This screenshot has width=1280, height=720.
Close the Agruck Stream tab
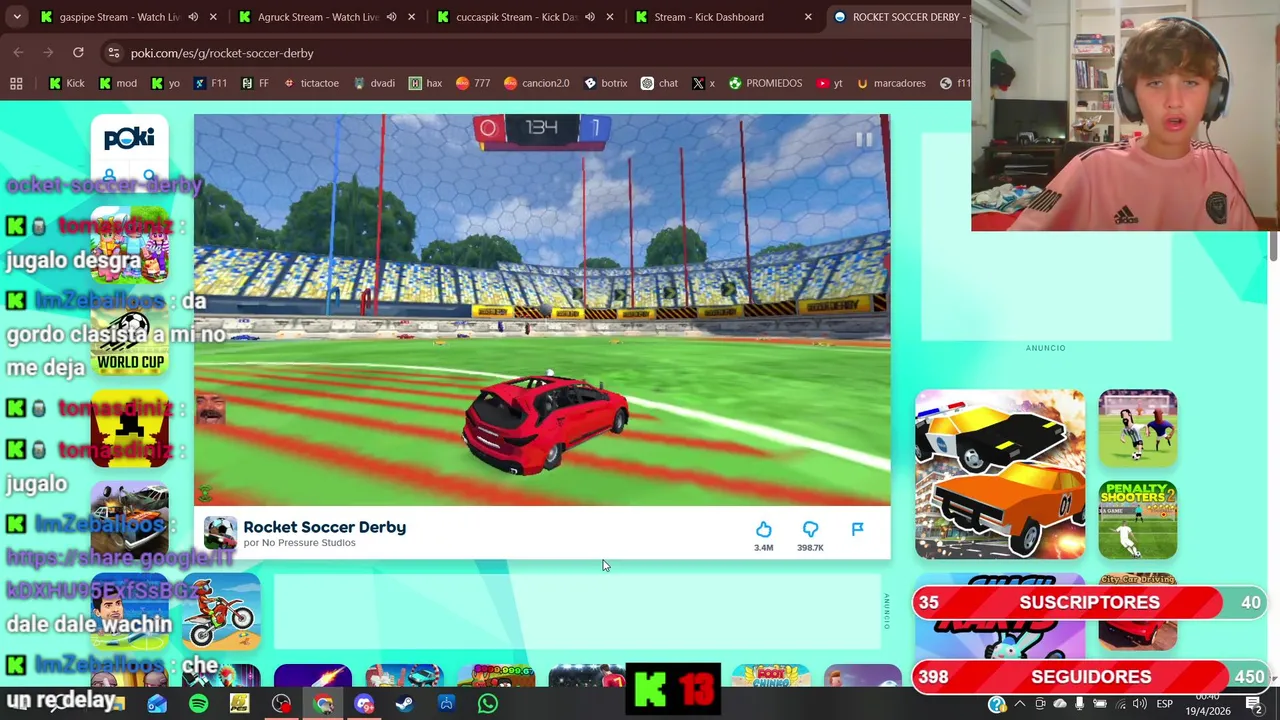[411, 17]
